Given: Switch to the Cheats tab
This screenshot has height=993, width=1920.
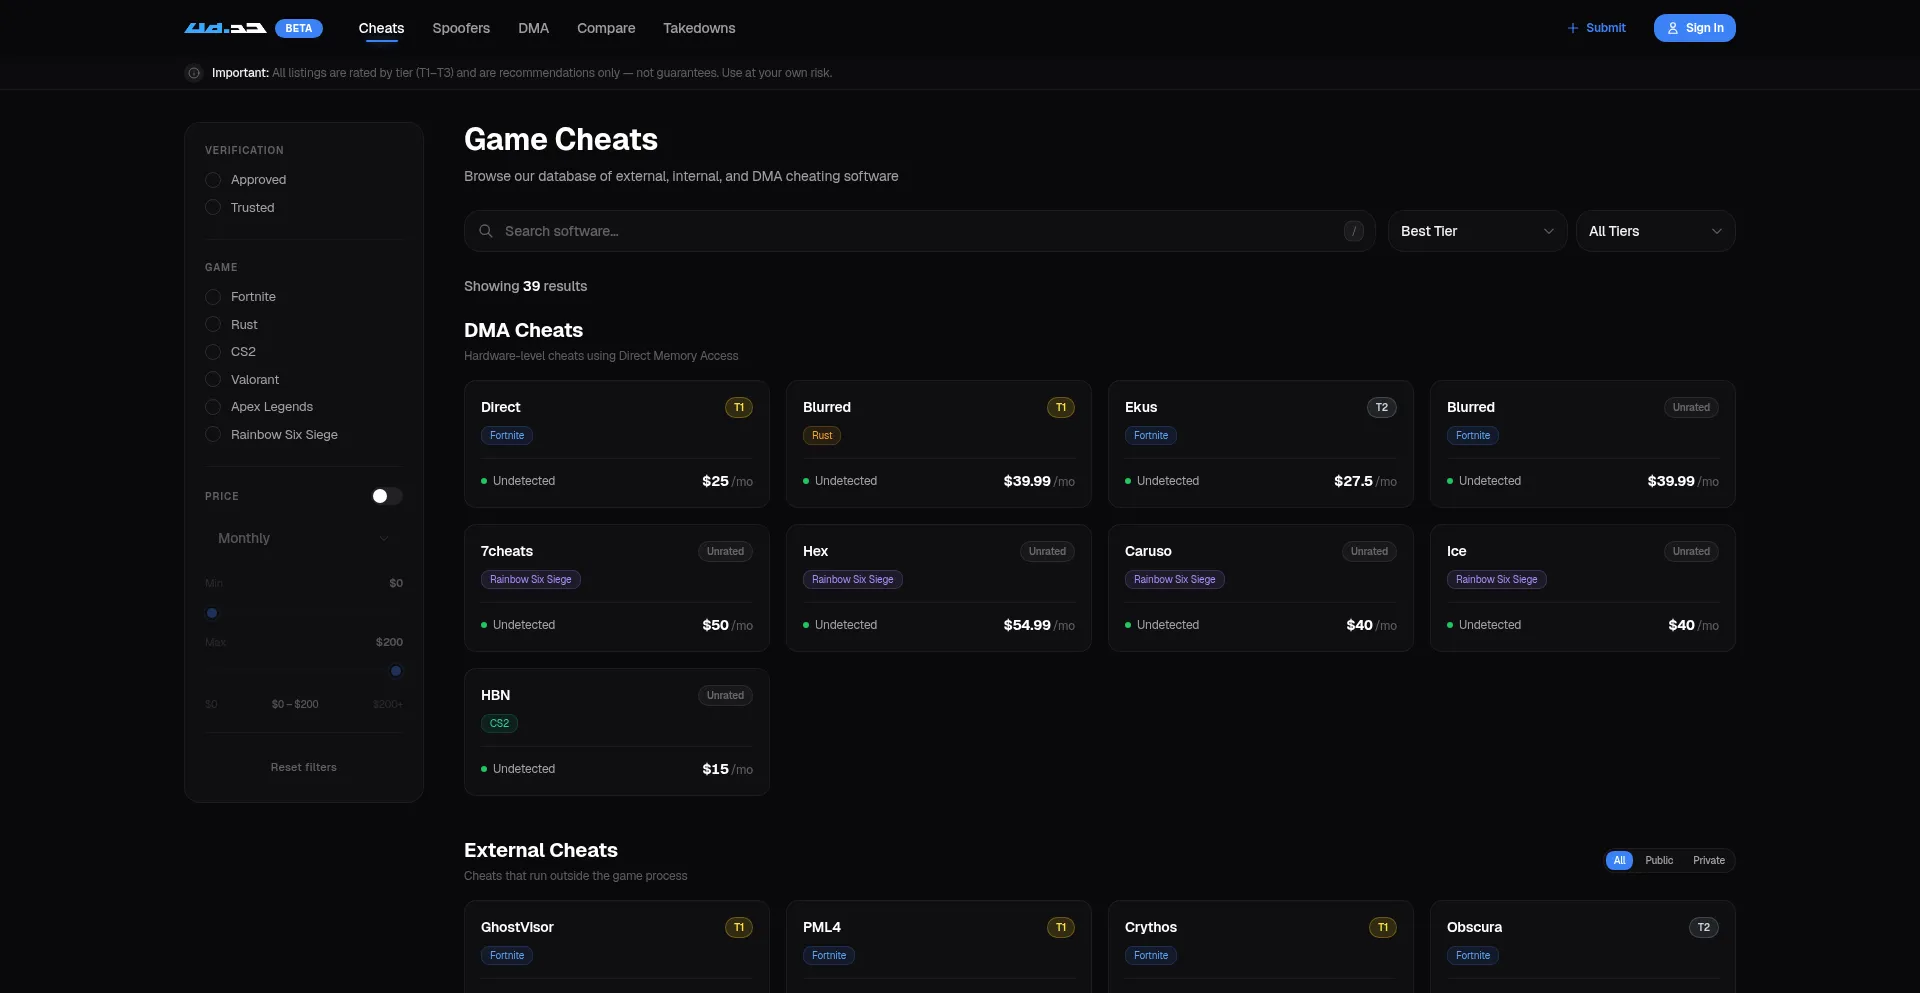Looking at the screenshot, I should click(381, 28).
